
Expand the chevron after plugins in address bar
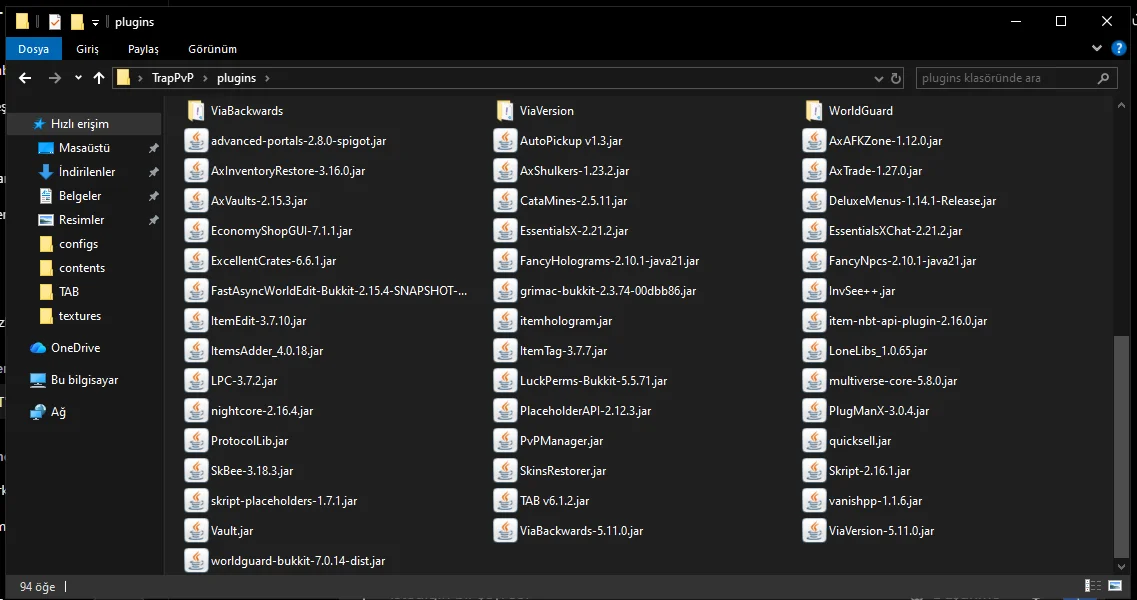point(267,78)
